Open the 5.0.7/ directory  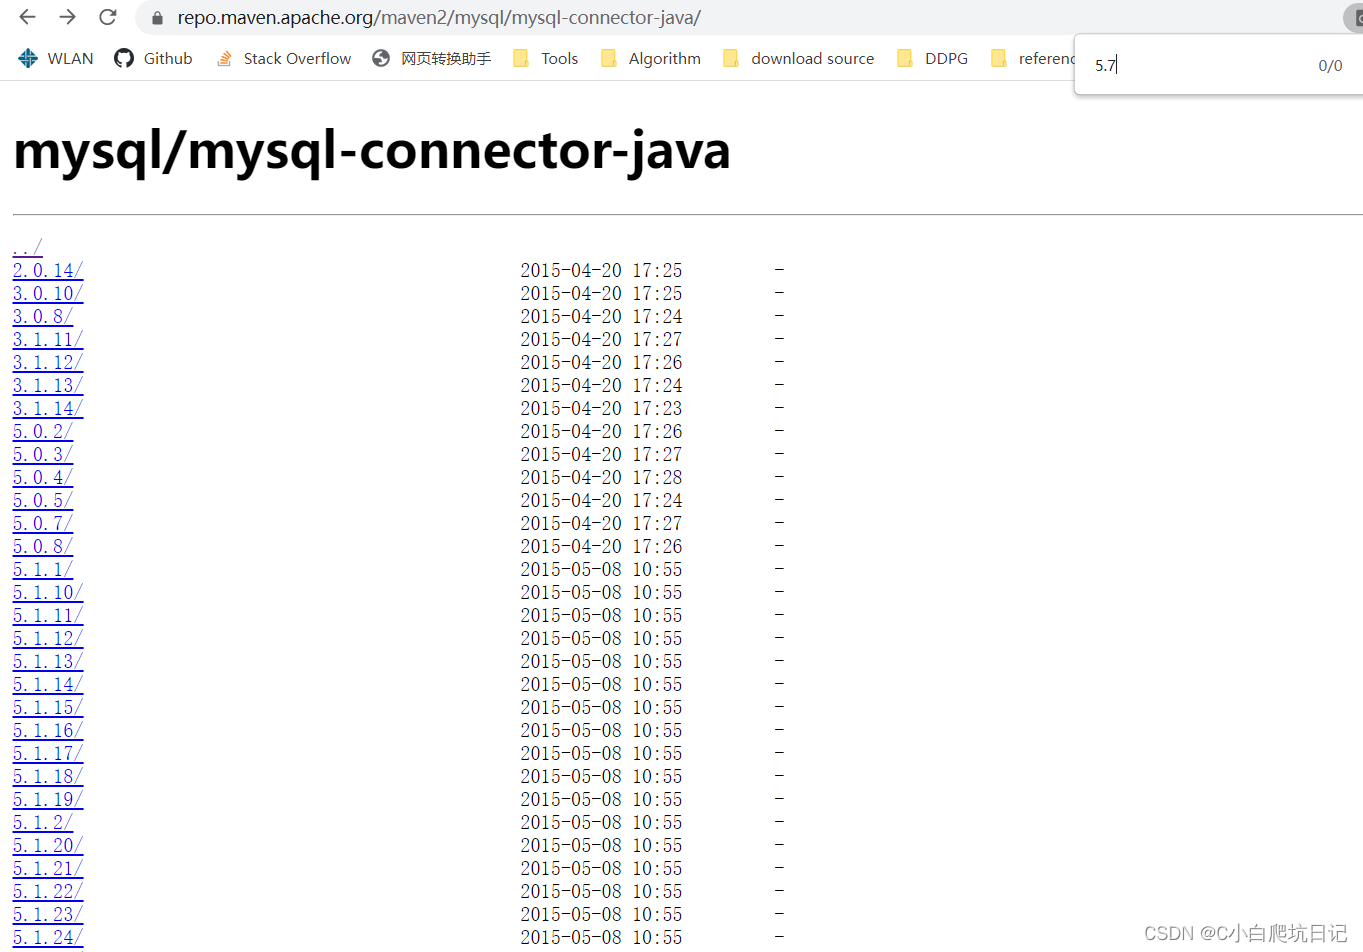click(x=43, y=523)
